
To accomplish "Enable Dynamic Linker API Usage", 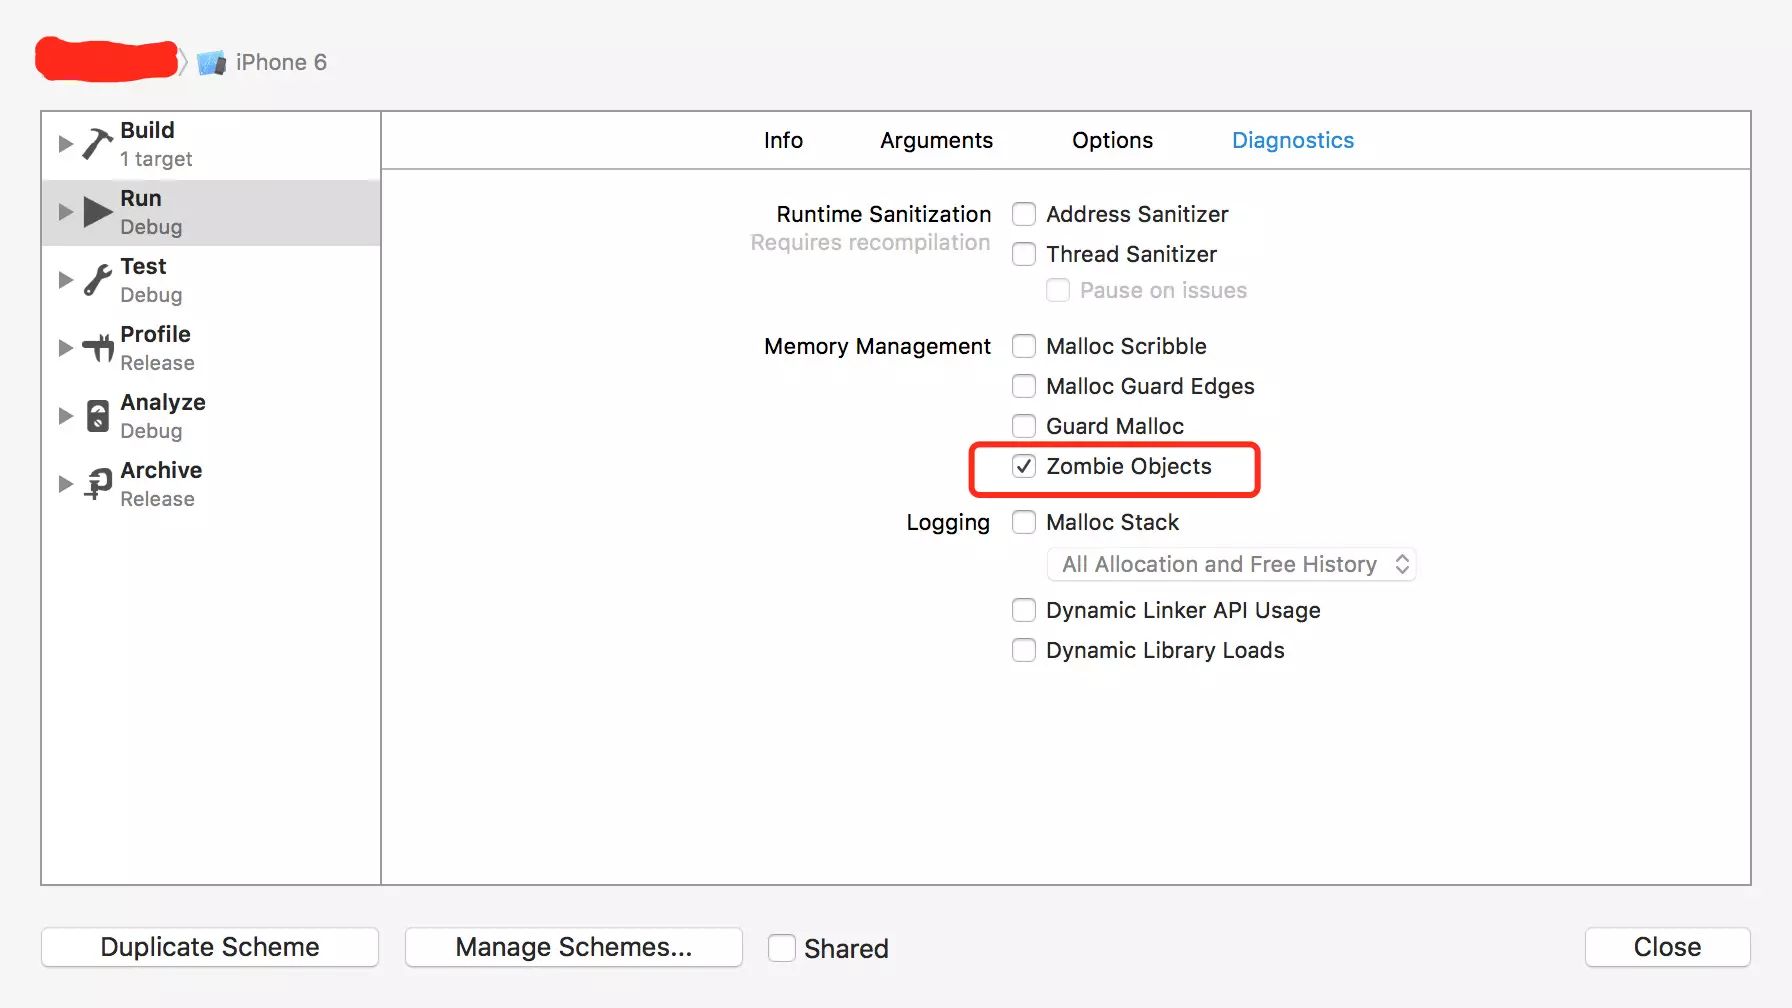I will coord(1024,610).
